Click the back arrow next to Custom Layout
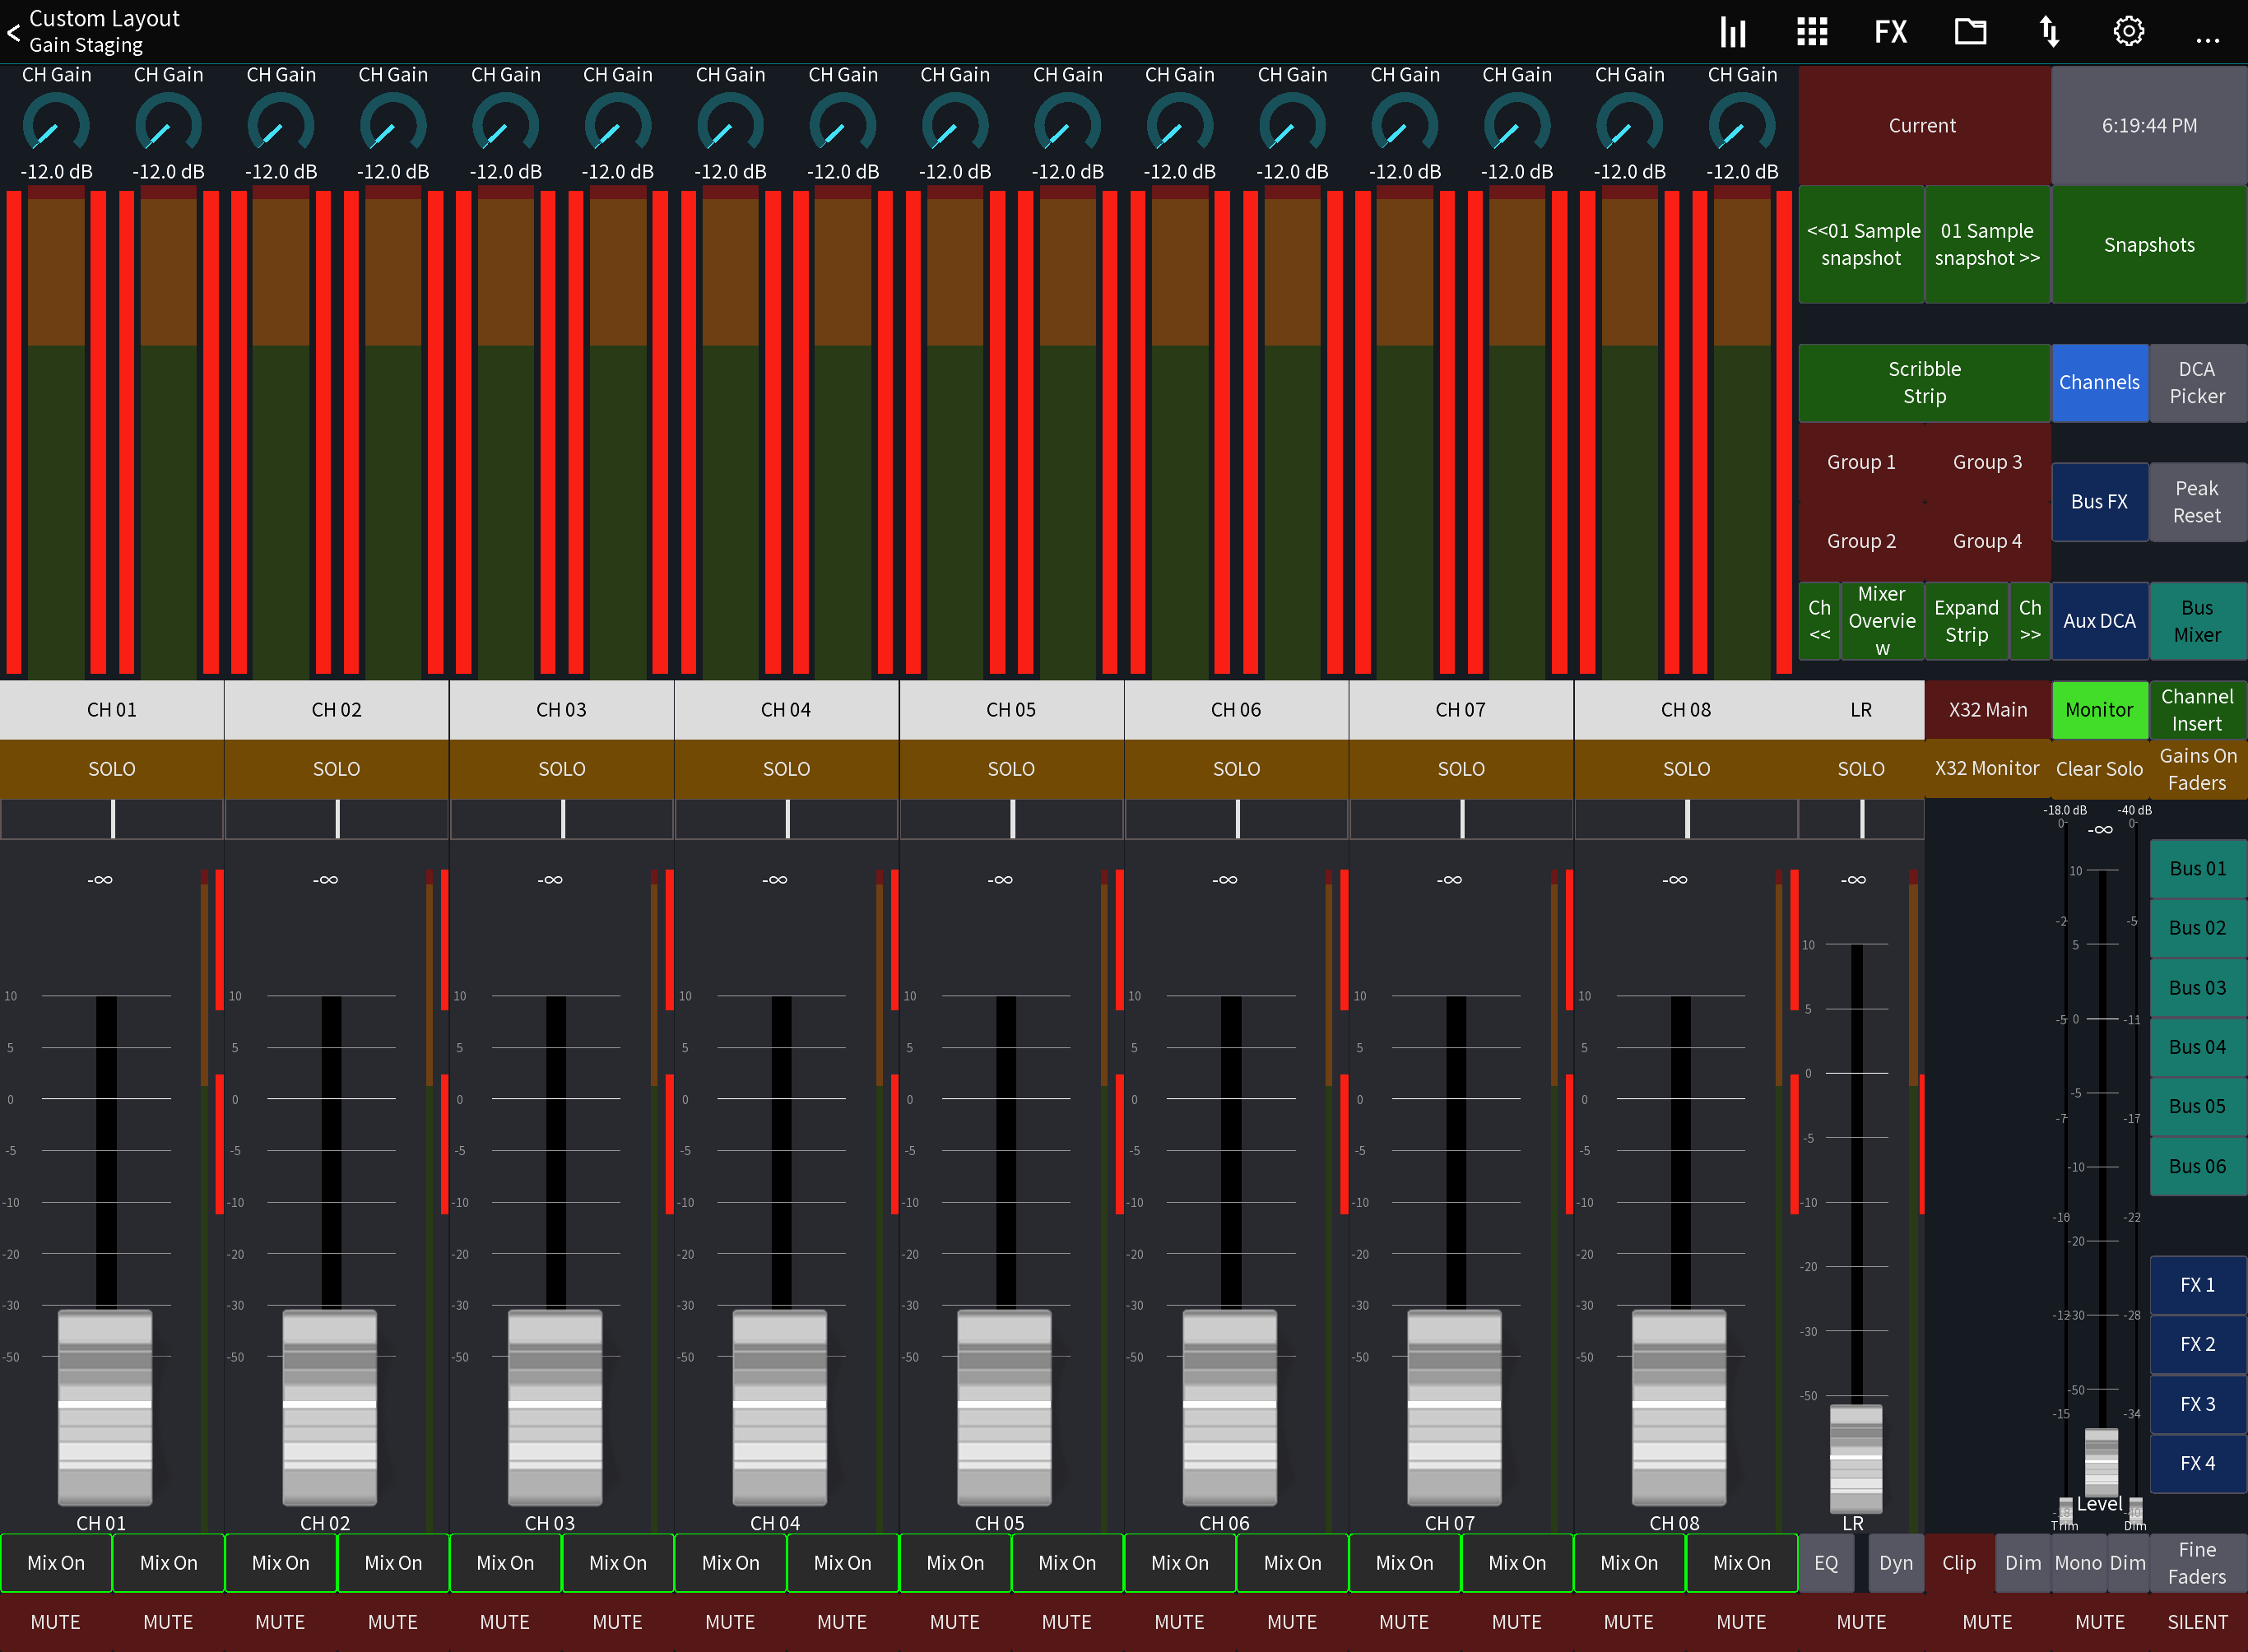Screen dimensions: 2248x1652 [14, 32]
